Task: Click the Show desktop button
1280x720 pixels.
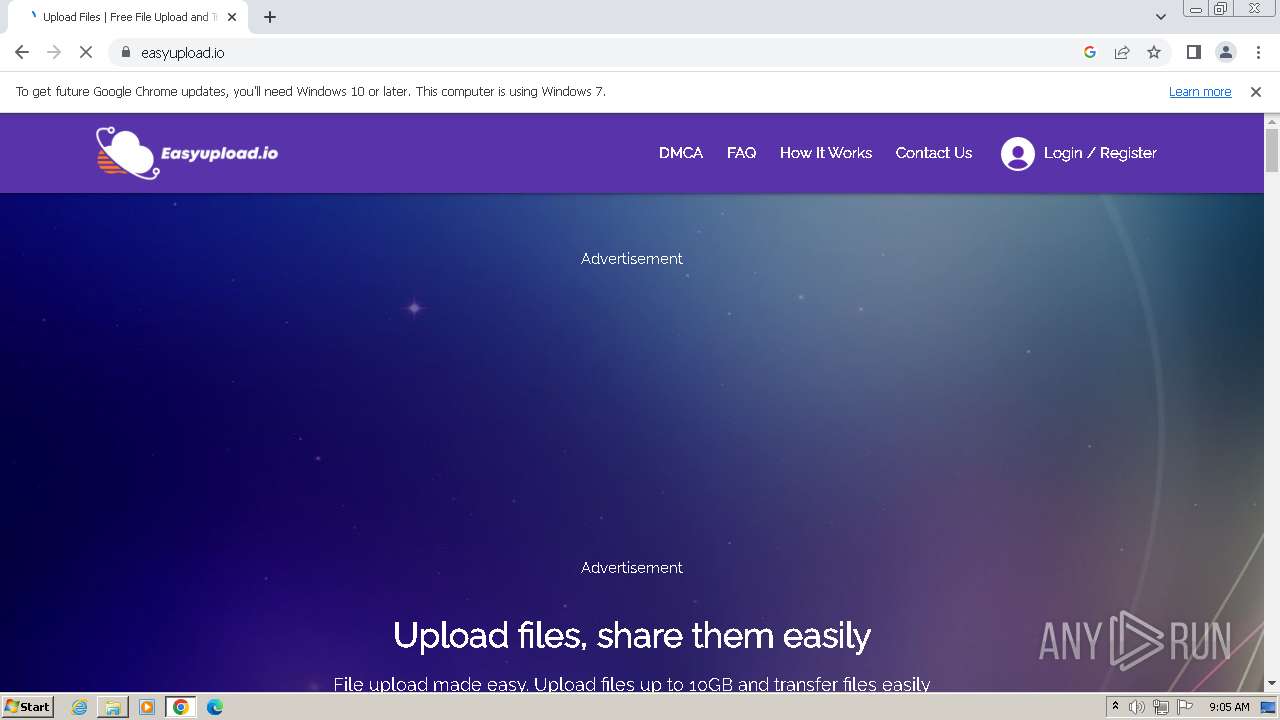Action: tap(1268, 707)
